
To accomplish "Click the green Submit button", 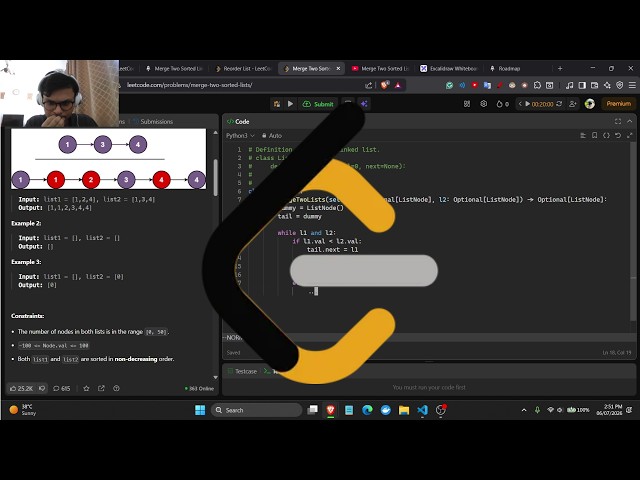I will click(318, 104).
